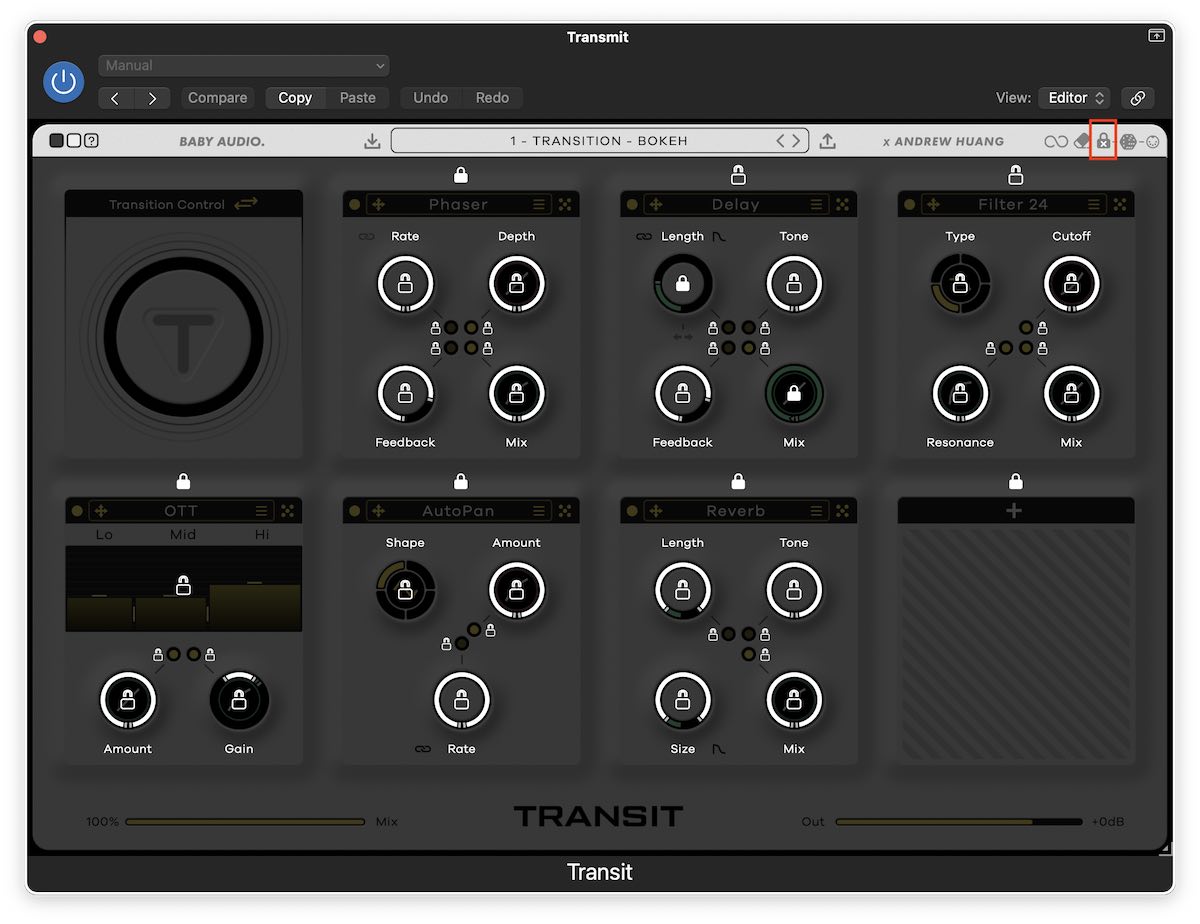This screenshot has width=1200, height=924.
Task: Click the global lock icon in header
Action: coord(1103,141)
